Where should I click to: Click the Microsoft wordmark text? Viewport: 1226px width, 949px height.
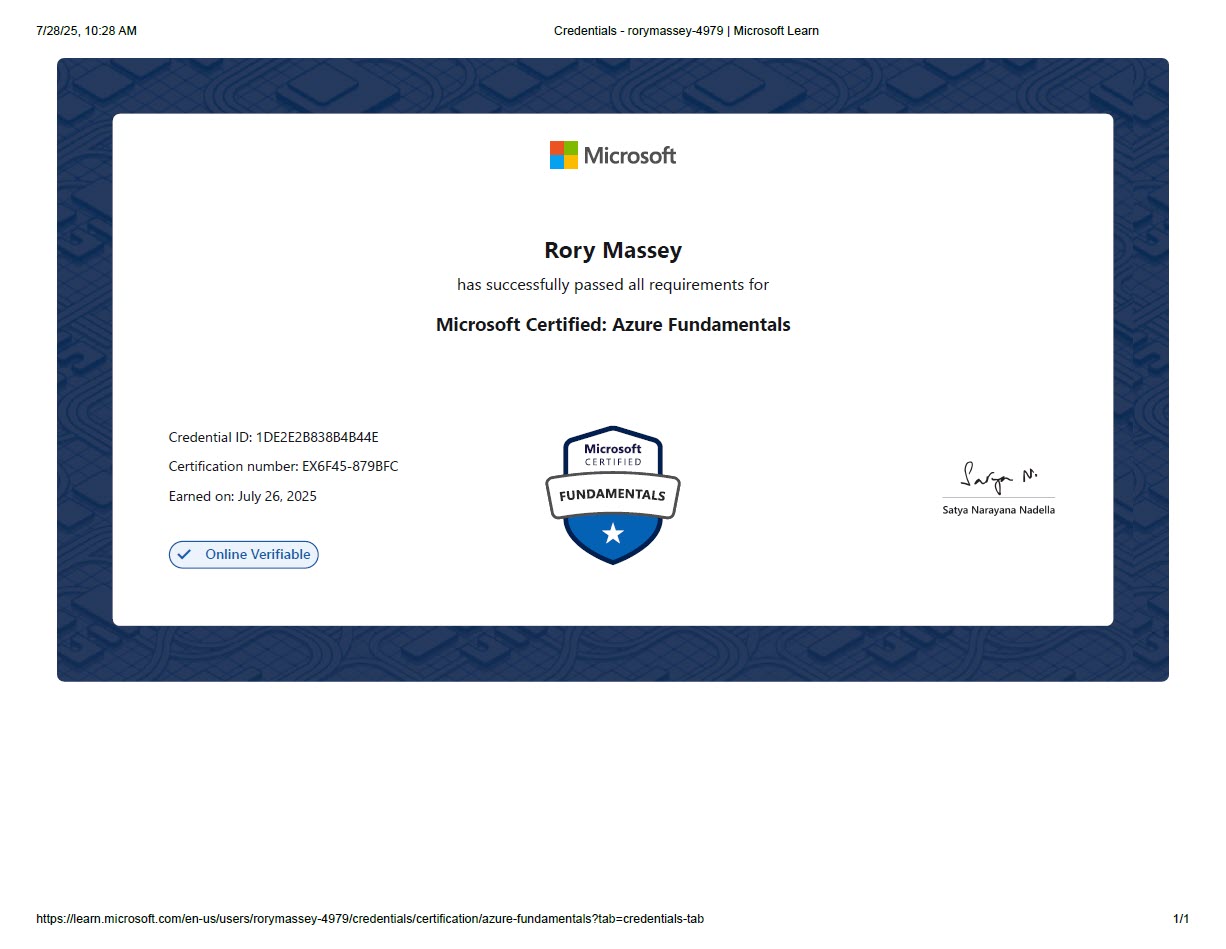pyautogui.click(x=629, y=156)
